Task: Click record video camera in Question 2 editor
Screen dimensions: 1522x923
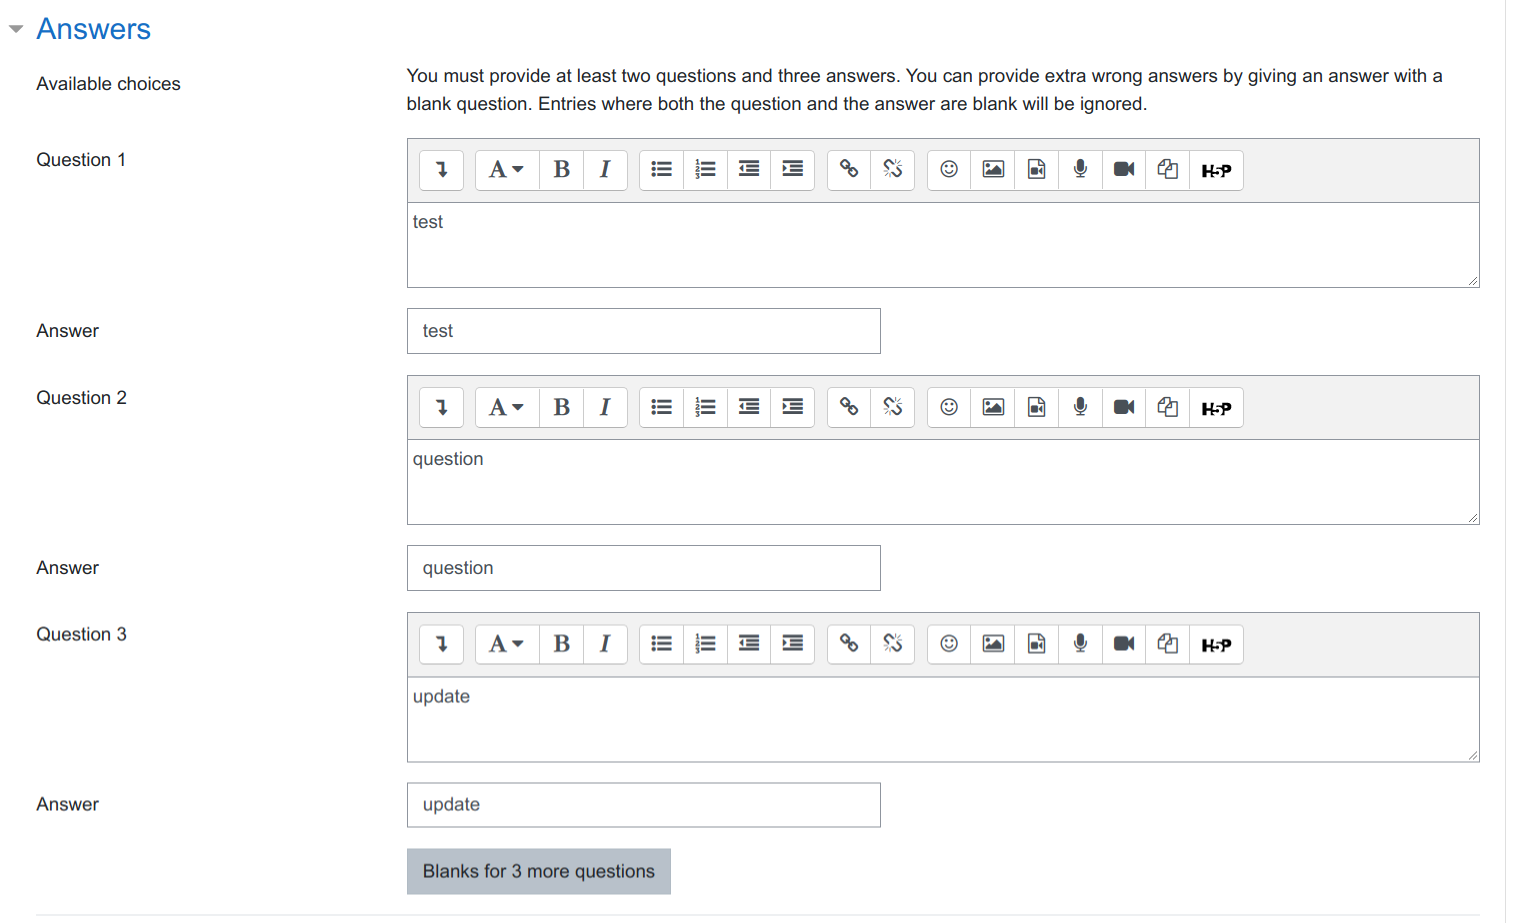Action: 1124,407
